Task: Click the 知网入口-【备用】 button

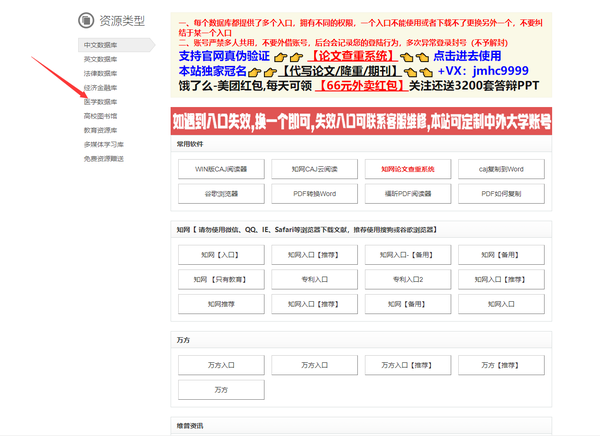Action: click(x=408, y=255)
